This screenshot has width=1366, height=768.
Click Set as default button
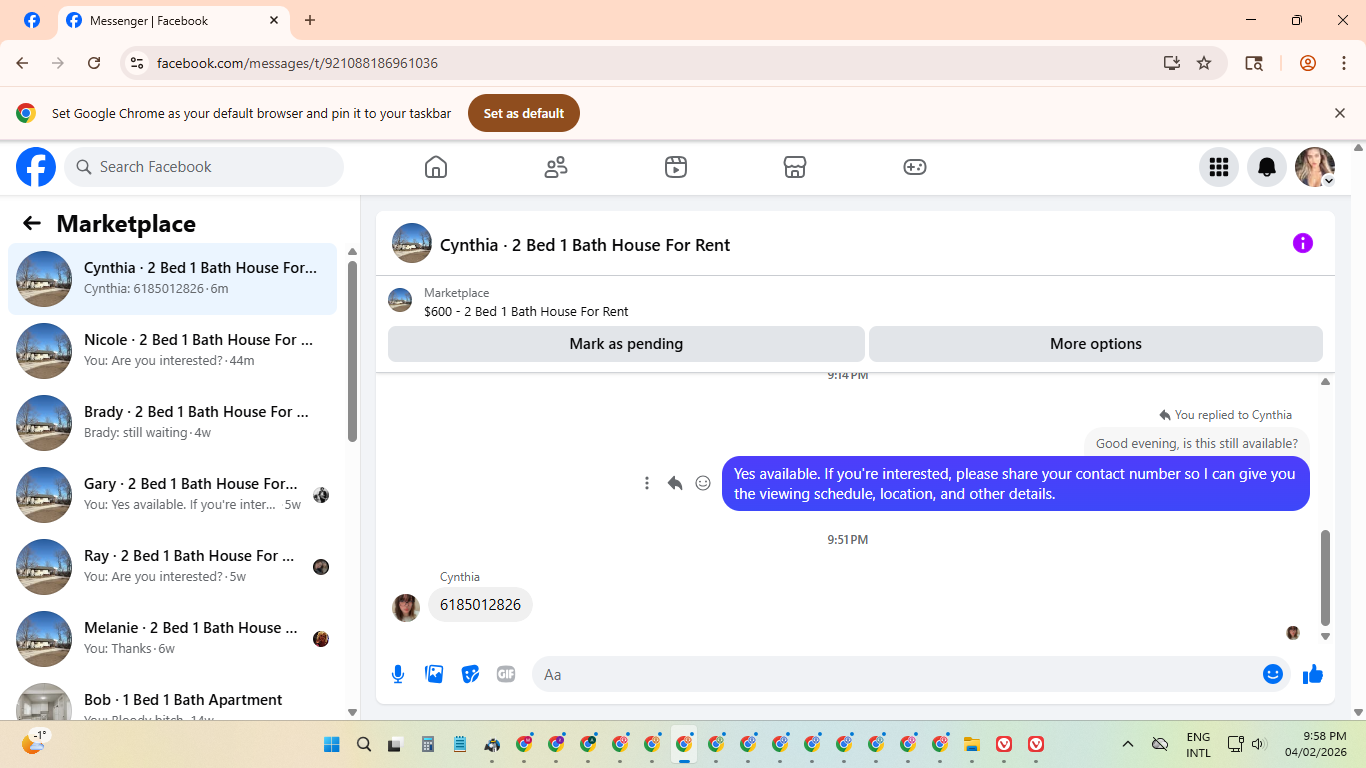524,113
